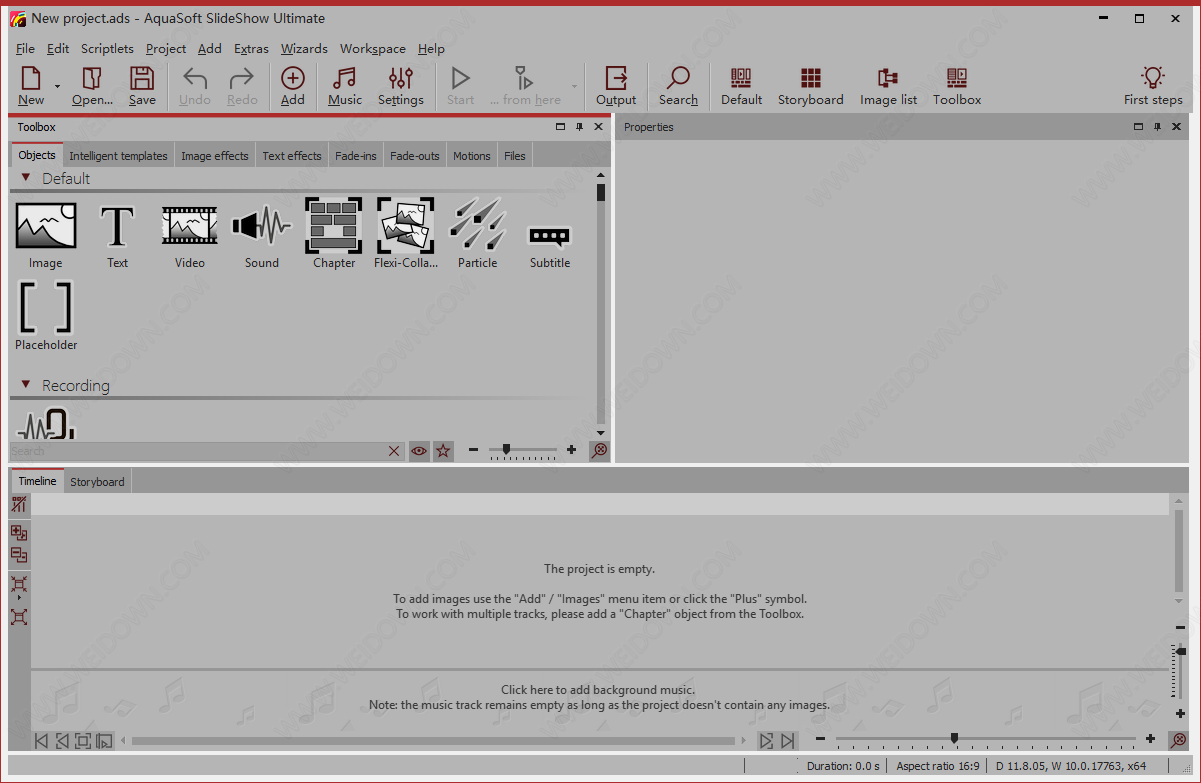Select the Intelligent templates tab
The image size is (1201, 783).
118,155
